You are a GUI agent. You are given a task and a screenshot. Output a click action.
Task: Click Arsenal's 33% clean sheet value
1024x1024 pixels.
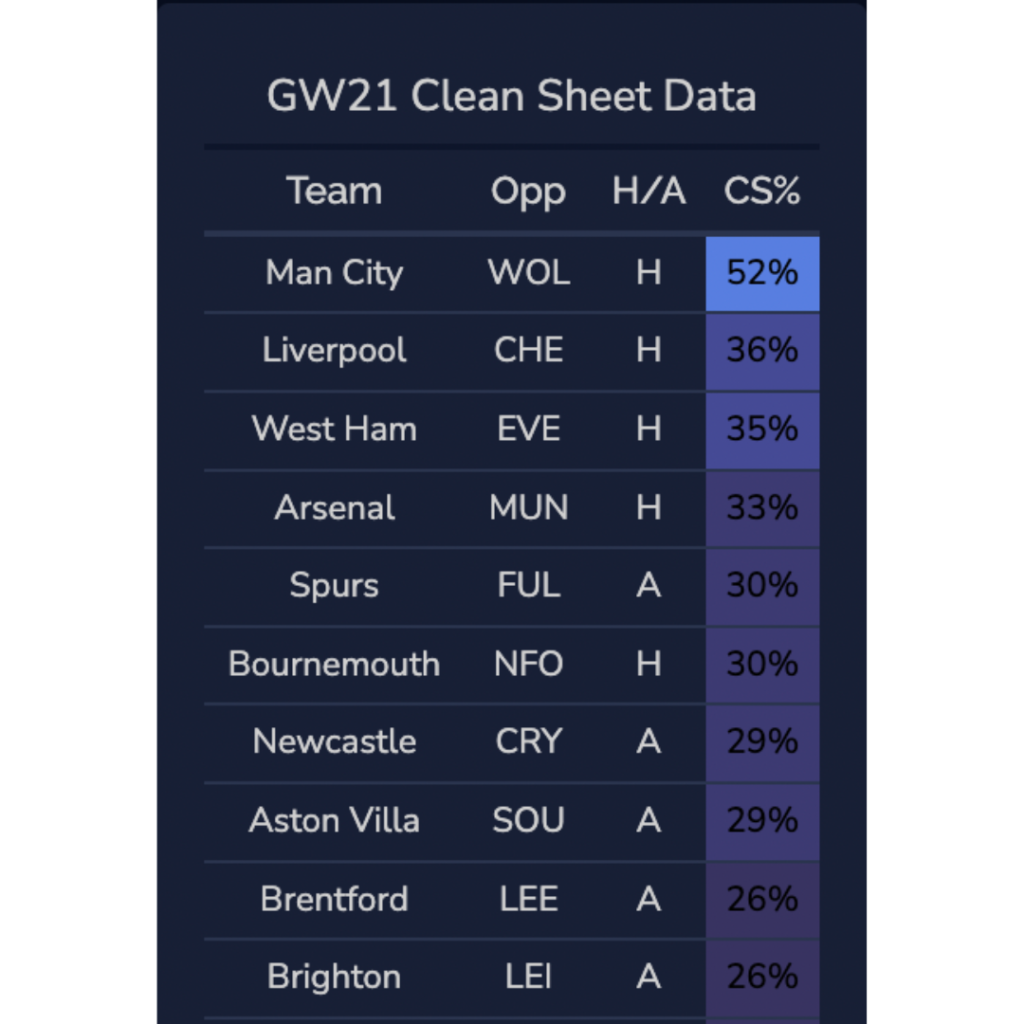pyautogui.click(x=762, y=507)
